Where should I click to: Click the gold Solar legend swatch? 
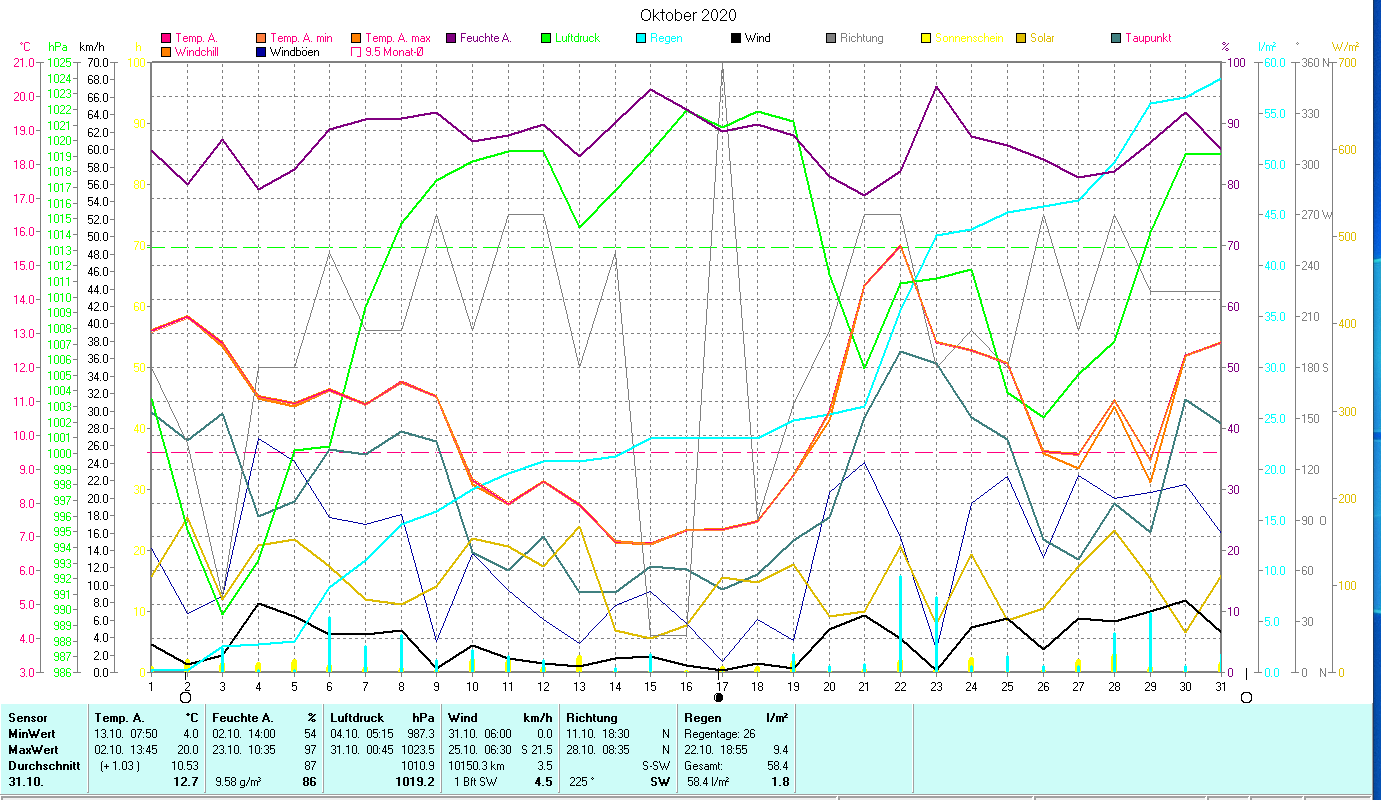point(1020,38)
